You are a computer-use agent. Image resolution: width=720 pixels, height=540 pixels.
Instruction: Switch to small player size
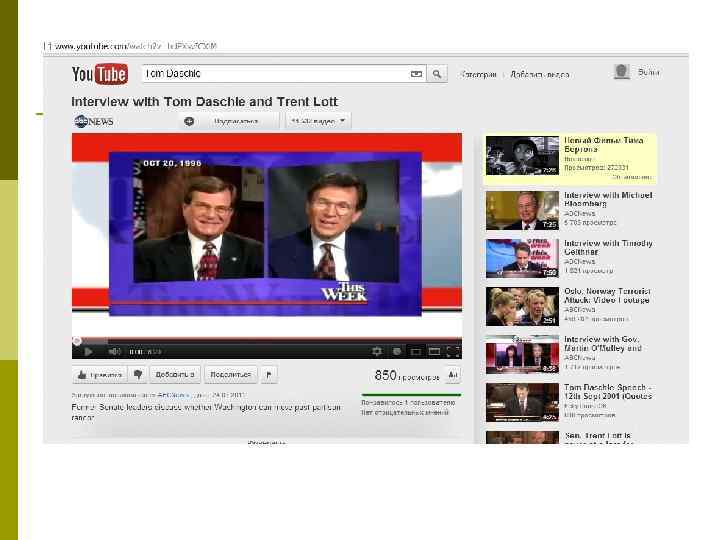(416, 352)
